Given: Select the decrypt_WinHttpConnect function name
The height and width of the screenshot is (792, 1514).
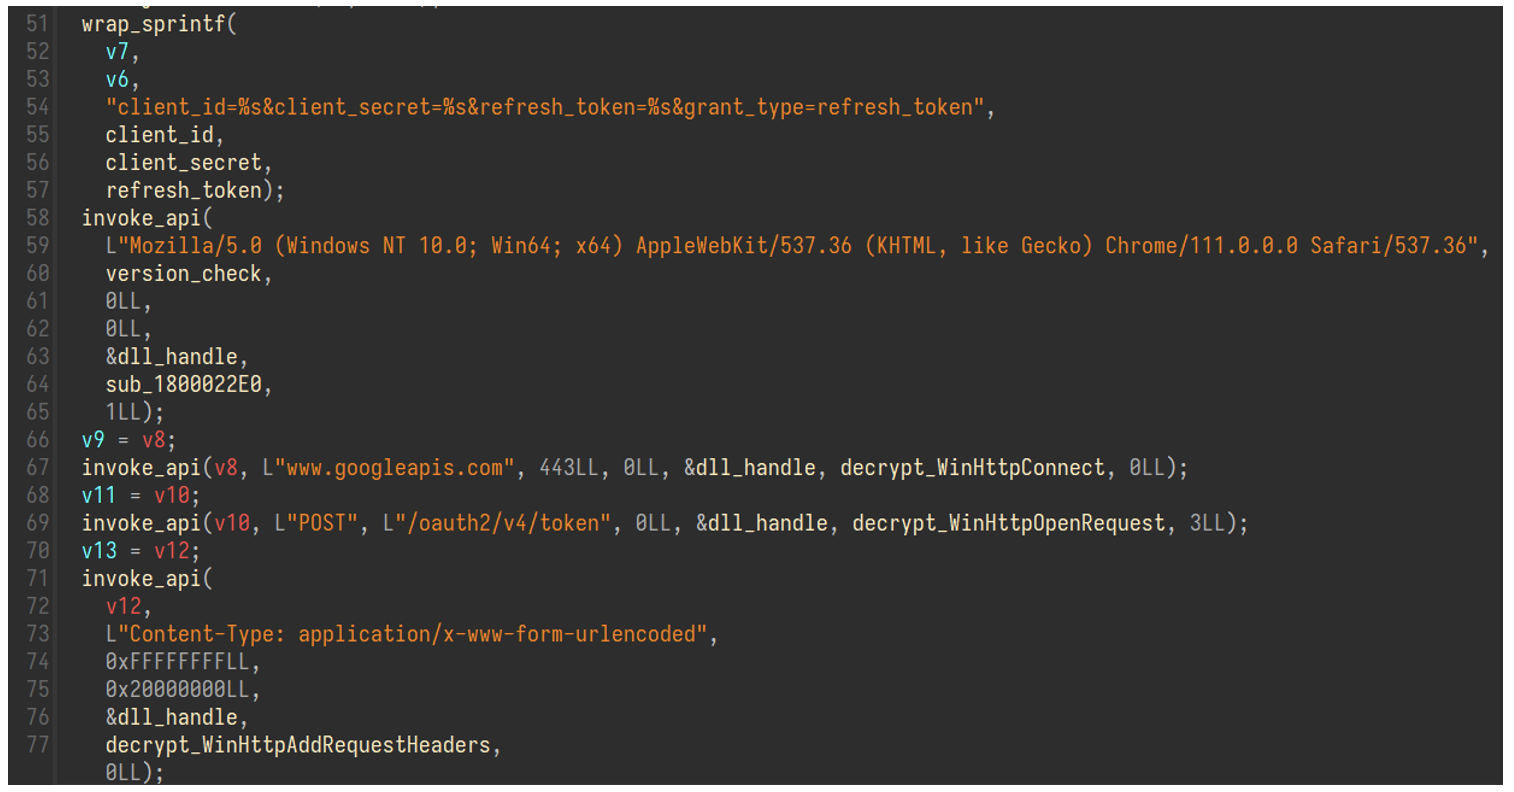Looking at the screenshot, I should 972,467.
